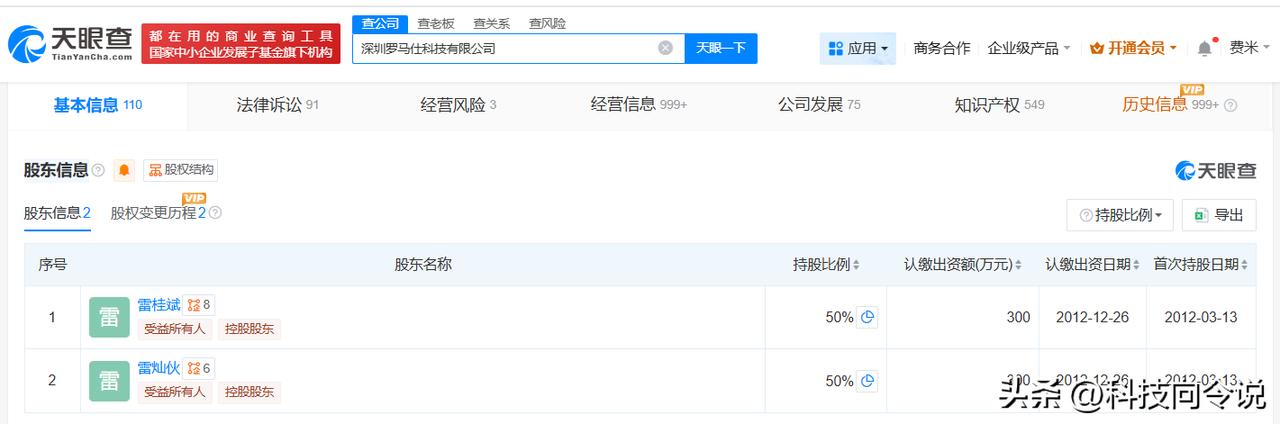Viewport: 1280px width, 424px height.
Task: Click the 股东名称 column header
Action: pos(423,265)
